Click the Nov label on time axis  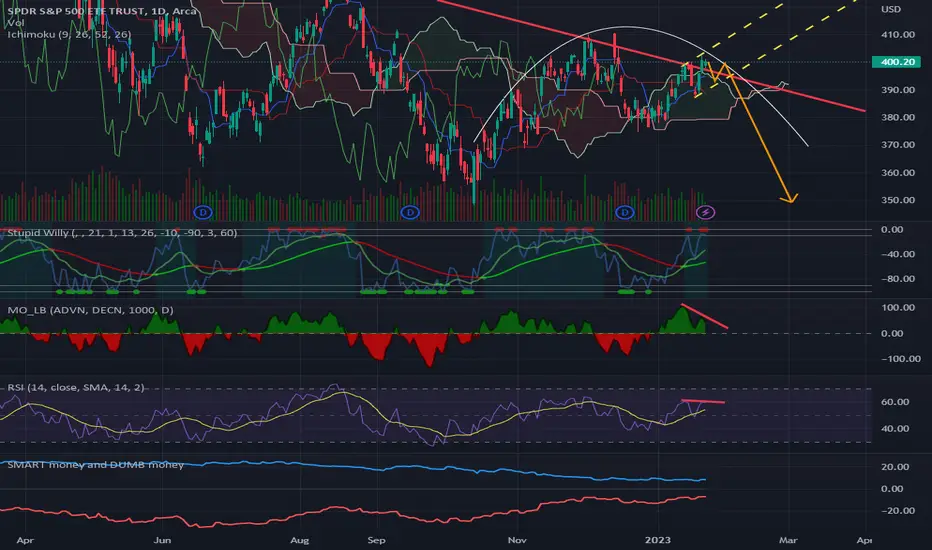(517, 540)
